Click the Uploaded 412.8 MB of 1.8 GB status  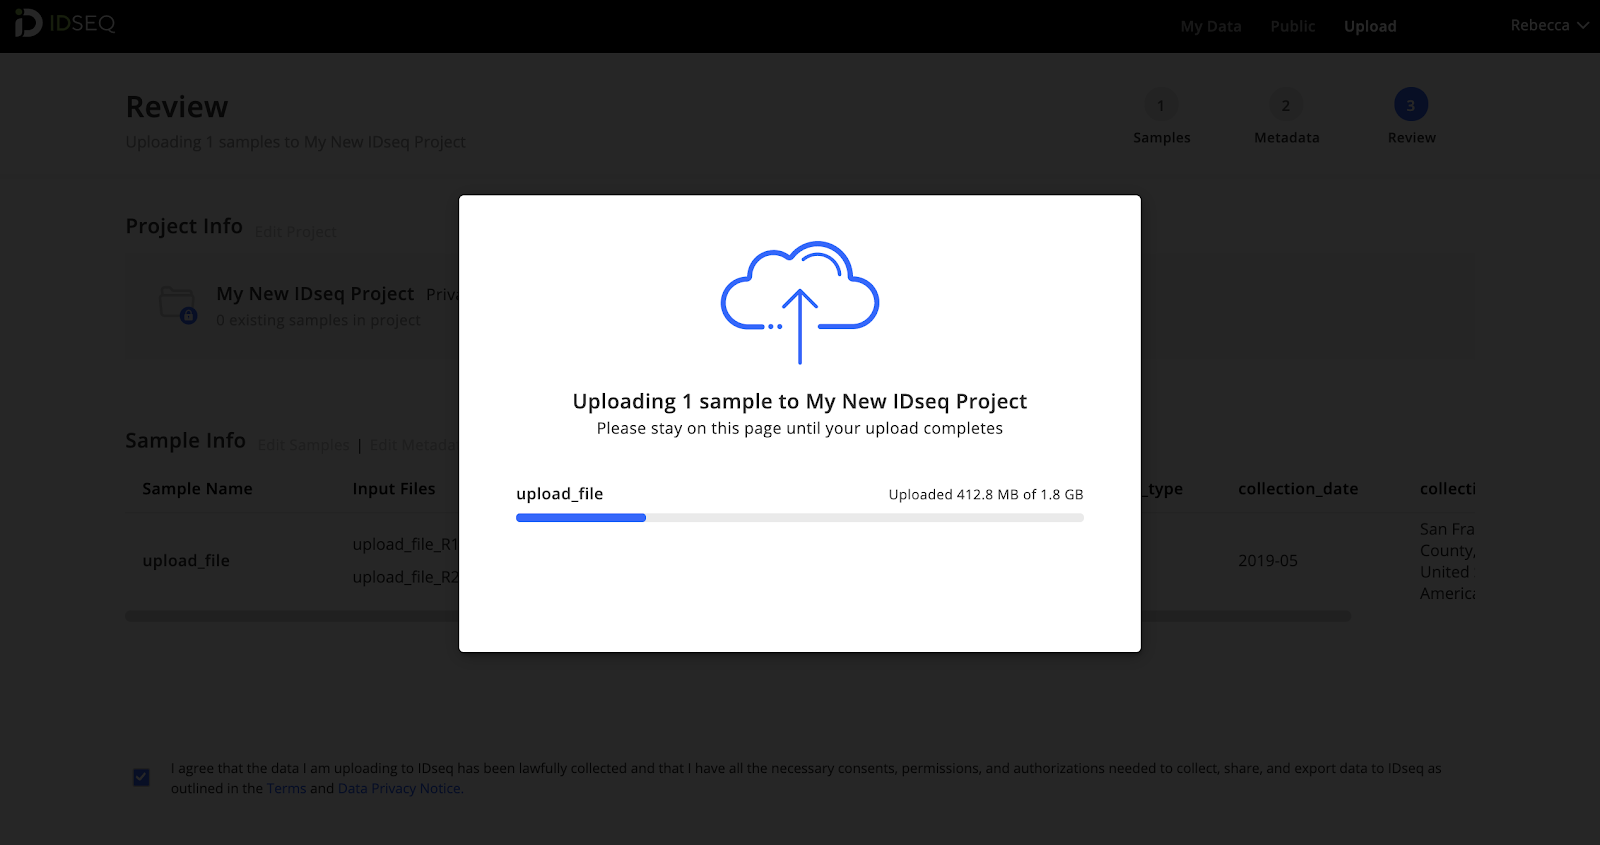(x=986, y=494)
